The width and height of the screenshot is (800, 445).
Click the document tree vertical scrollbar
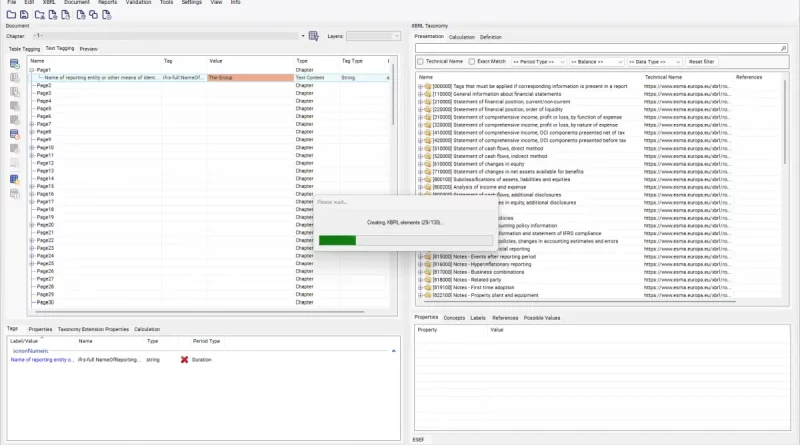[393, 95]
